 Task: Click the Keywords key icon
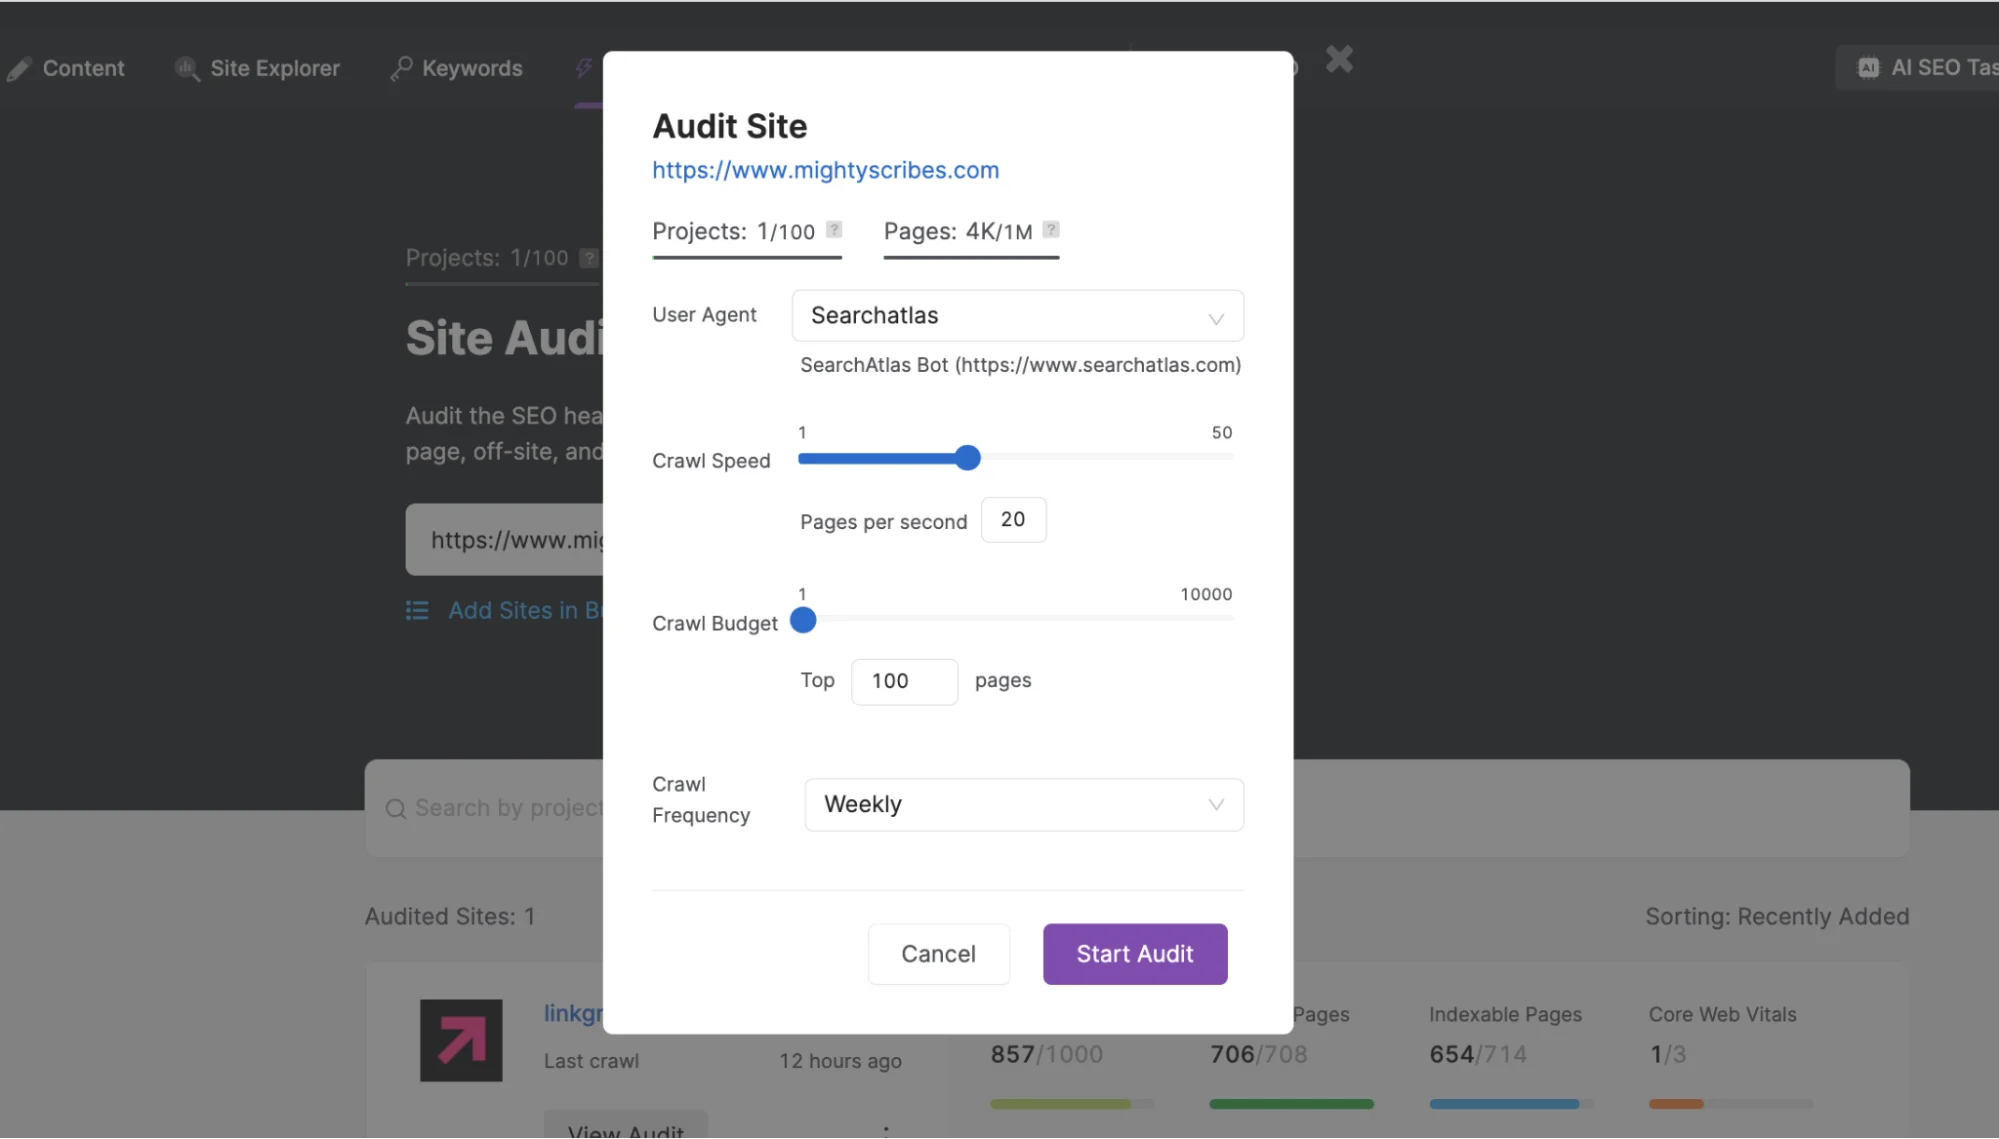pos(401,68)
